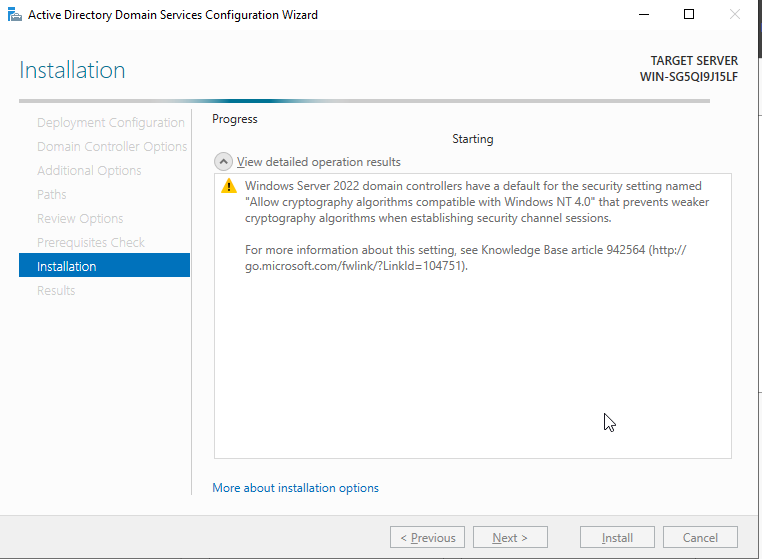Select Deployment Configuration in sidebar
Image resolution: width=762 pixels, height=559 pixels.
pos(111,122)
